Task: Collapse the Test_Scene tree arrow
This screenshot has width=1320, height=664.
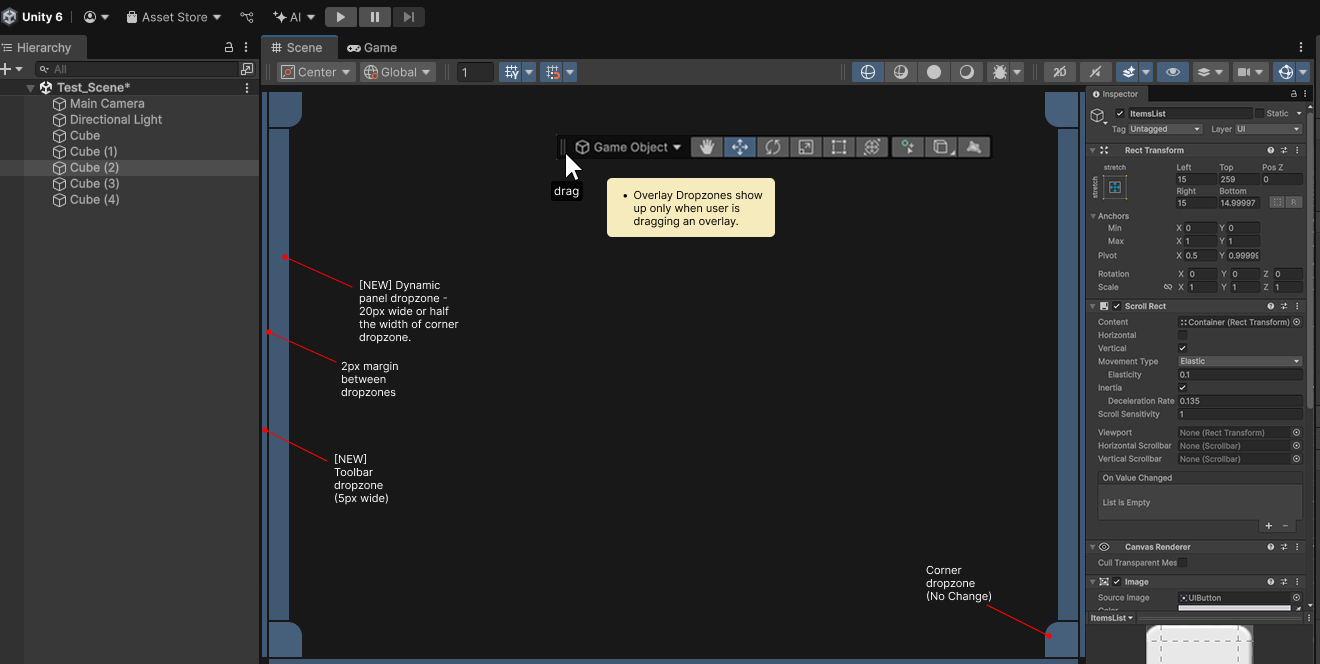Action: (31, 88)
